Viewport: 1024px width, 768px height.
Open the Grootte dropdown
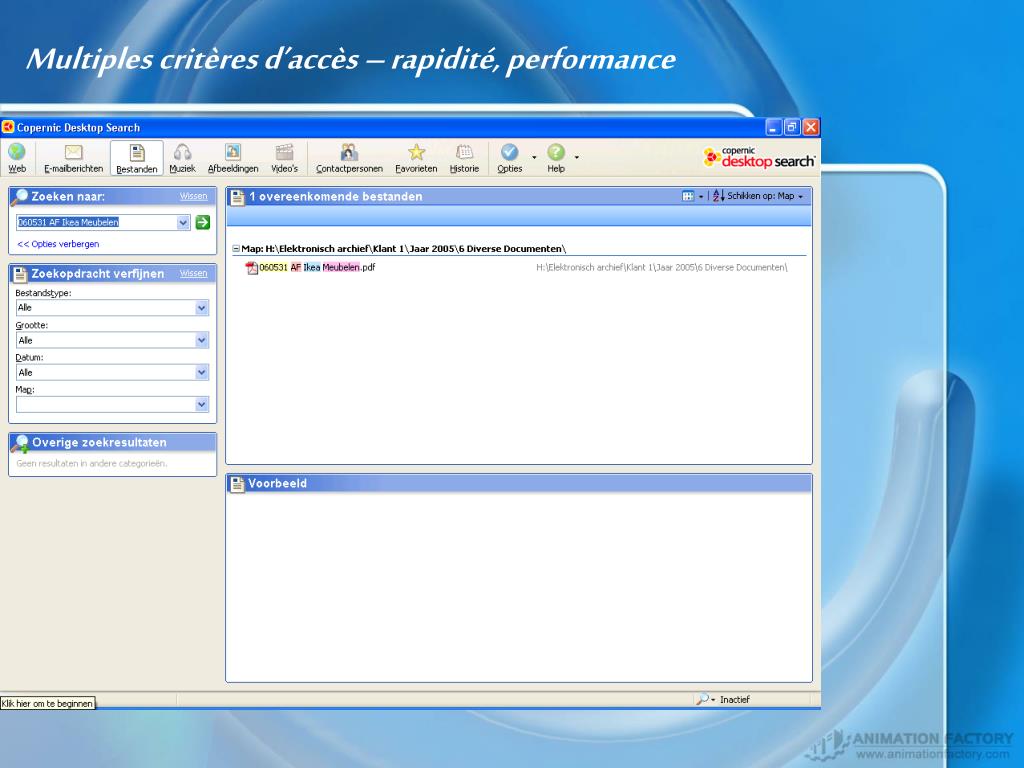coord(202,340)
